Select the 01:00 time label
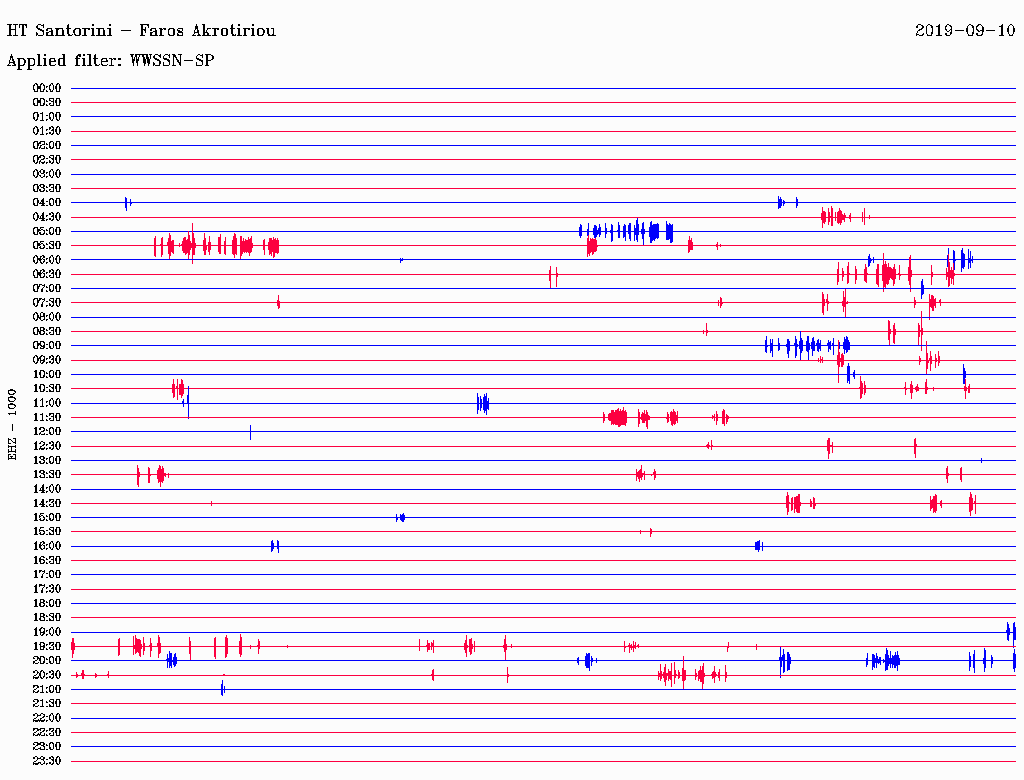The image size is (1024, 780). [46, 116]
